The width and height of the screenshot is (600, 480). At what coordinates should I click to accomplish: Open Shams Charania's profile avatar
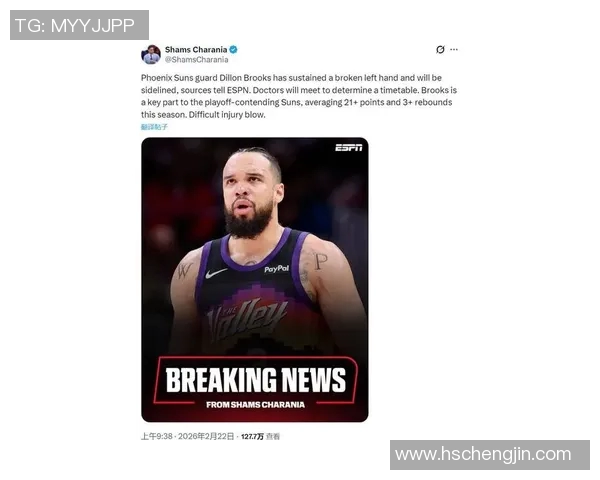(x=151, y=54)
